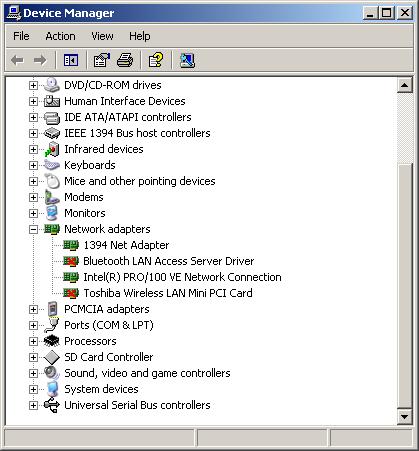Click the Back arrow toolbar icon
Image resolution: width=419 pixels, height=451 pixels.
(x=17, y=60)
